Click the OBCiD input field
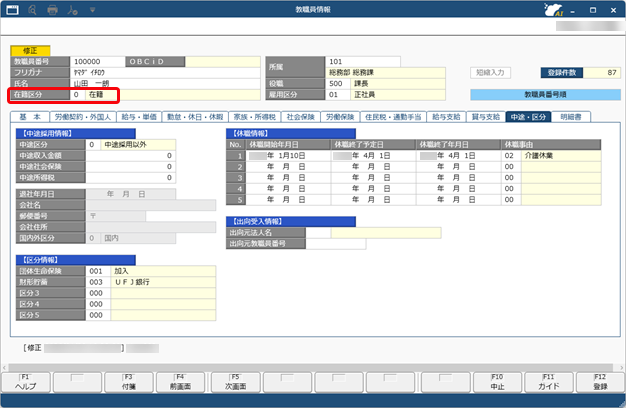 click(x=223, y=61)
